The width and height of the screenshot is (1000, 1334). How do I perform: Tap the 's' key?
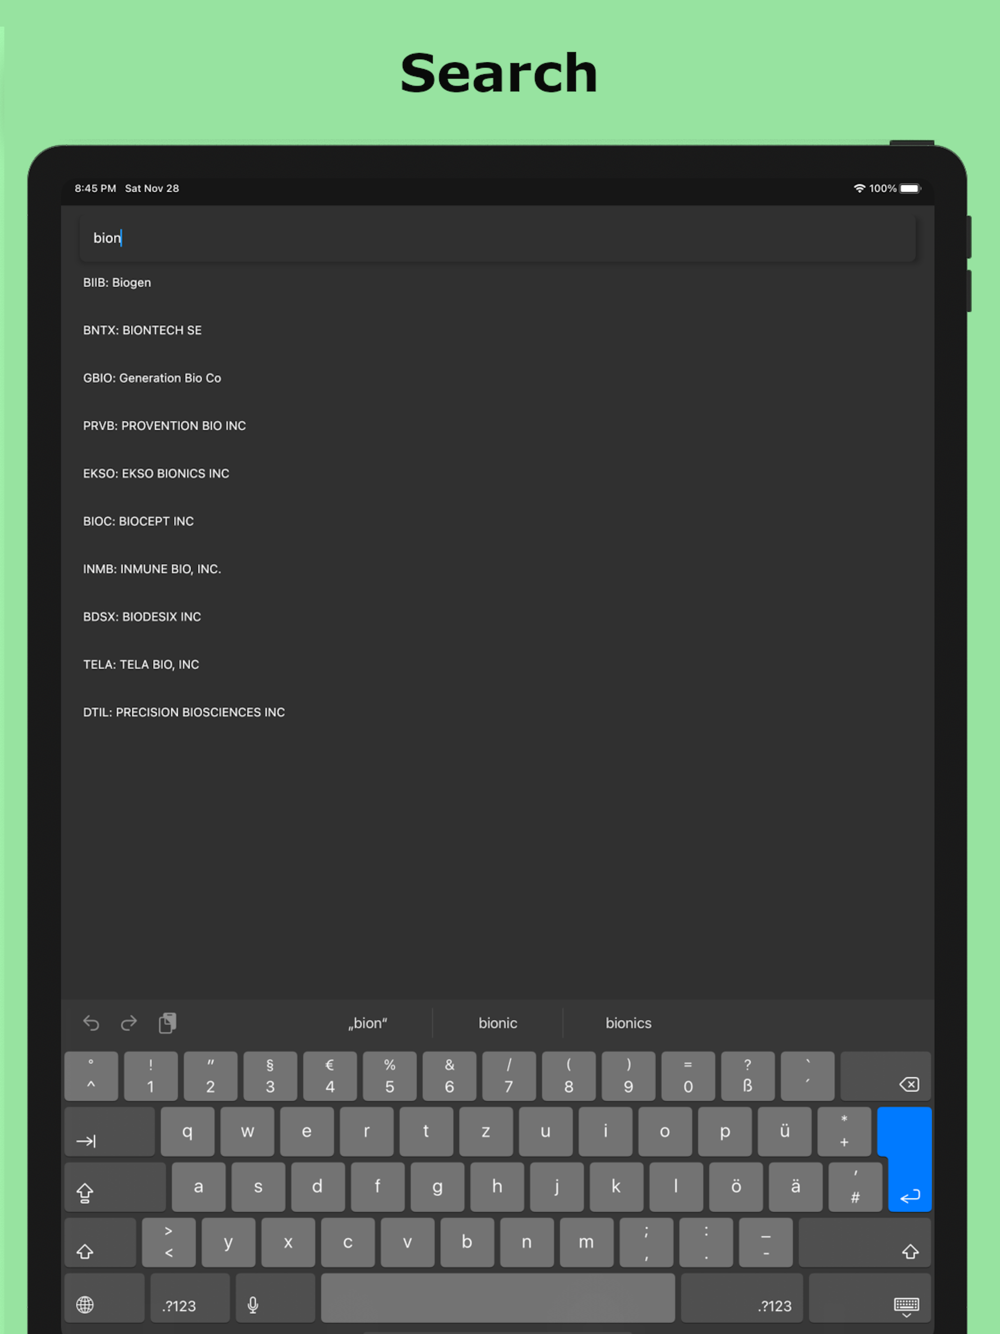258,1187
